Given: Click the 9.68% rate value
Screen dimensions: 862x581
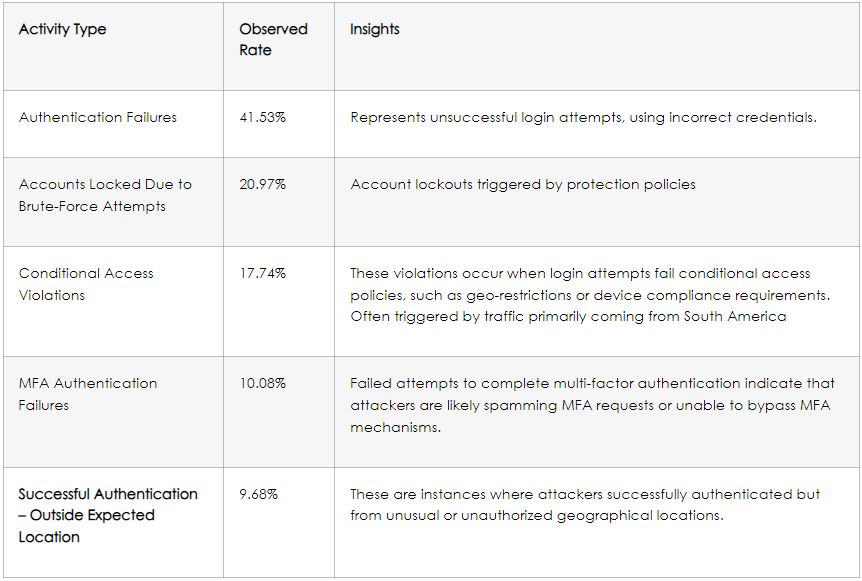Looking at the screenshot, I should 260,494.
